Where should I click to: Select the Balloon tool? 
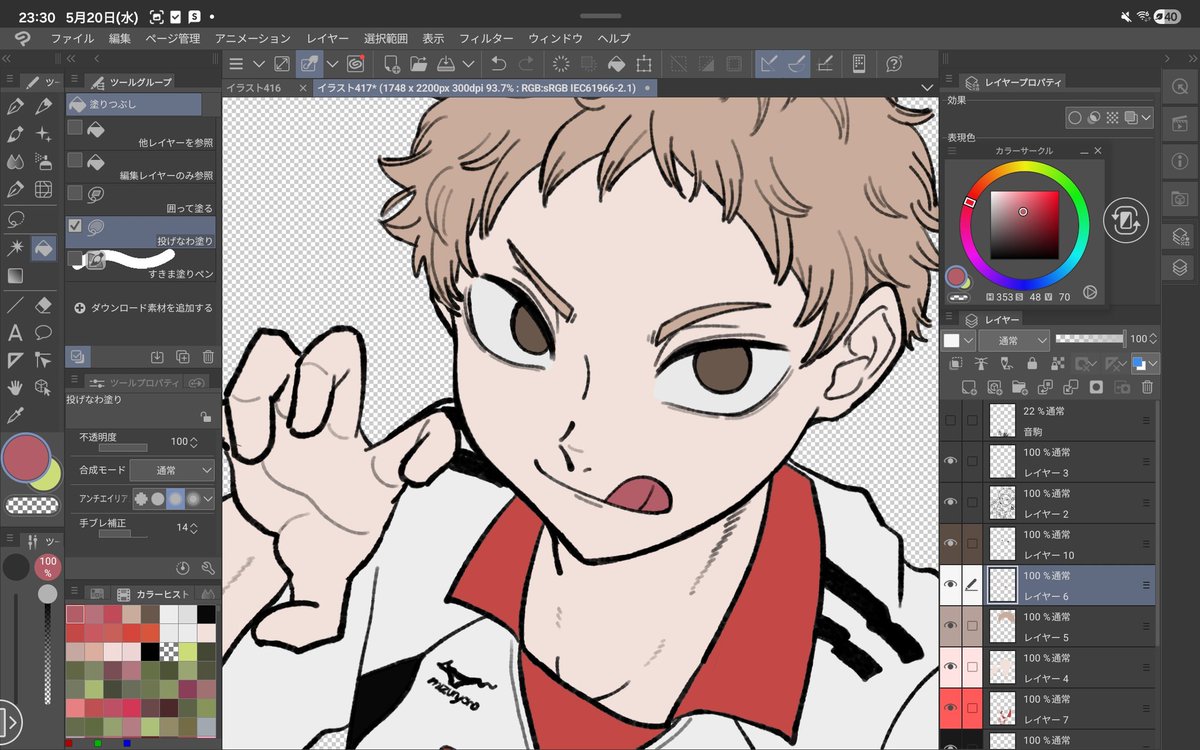click(x=44, y=332)
